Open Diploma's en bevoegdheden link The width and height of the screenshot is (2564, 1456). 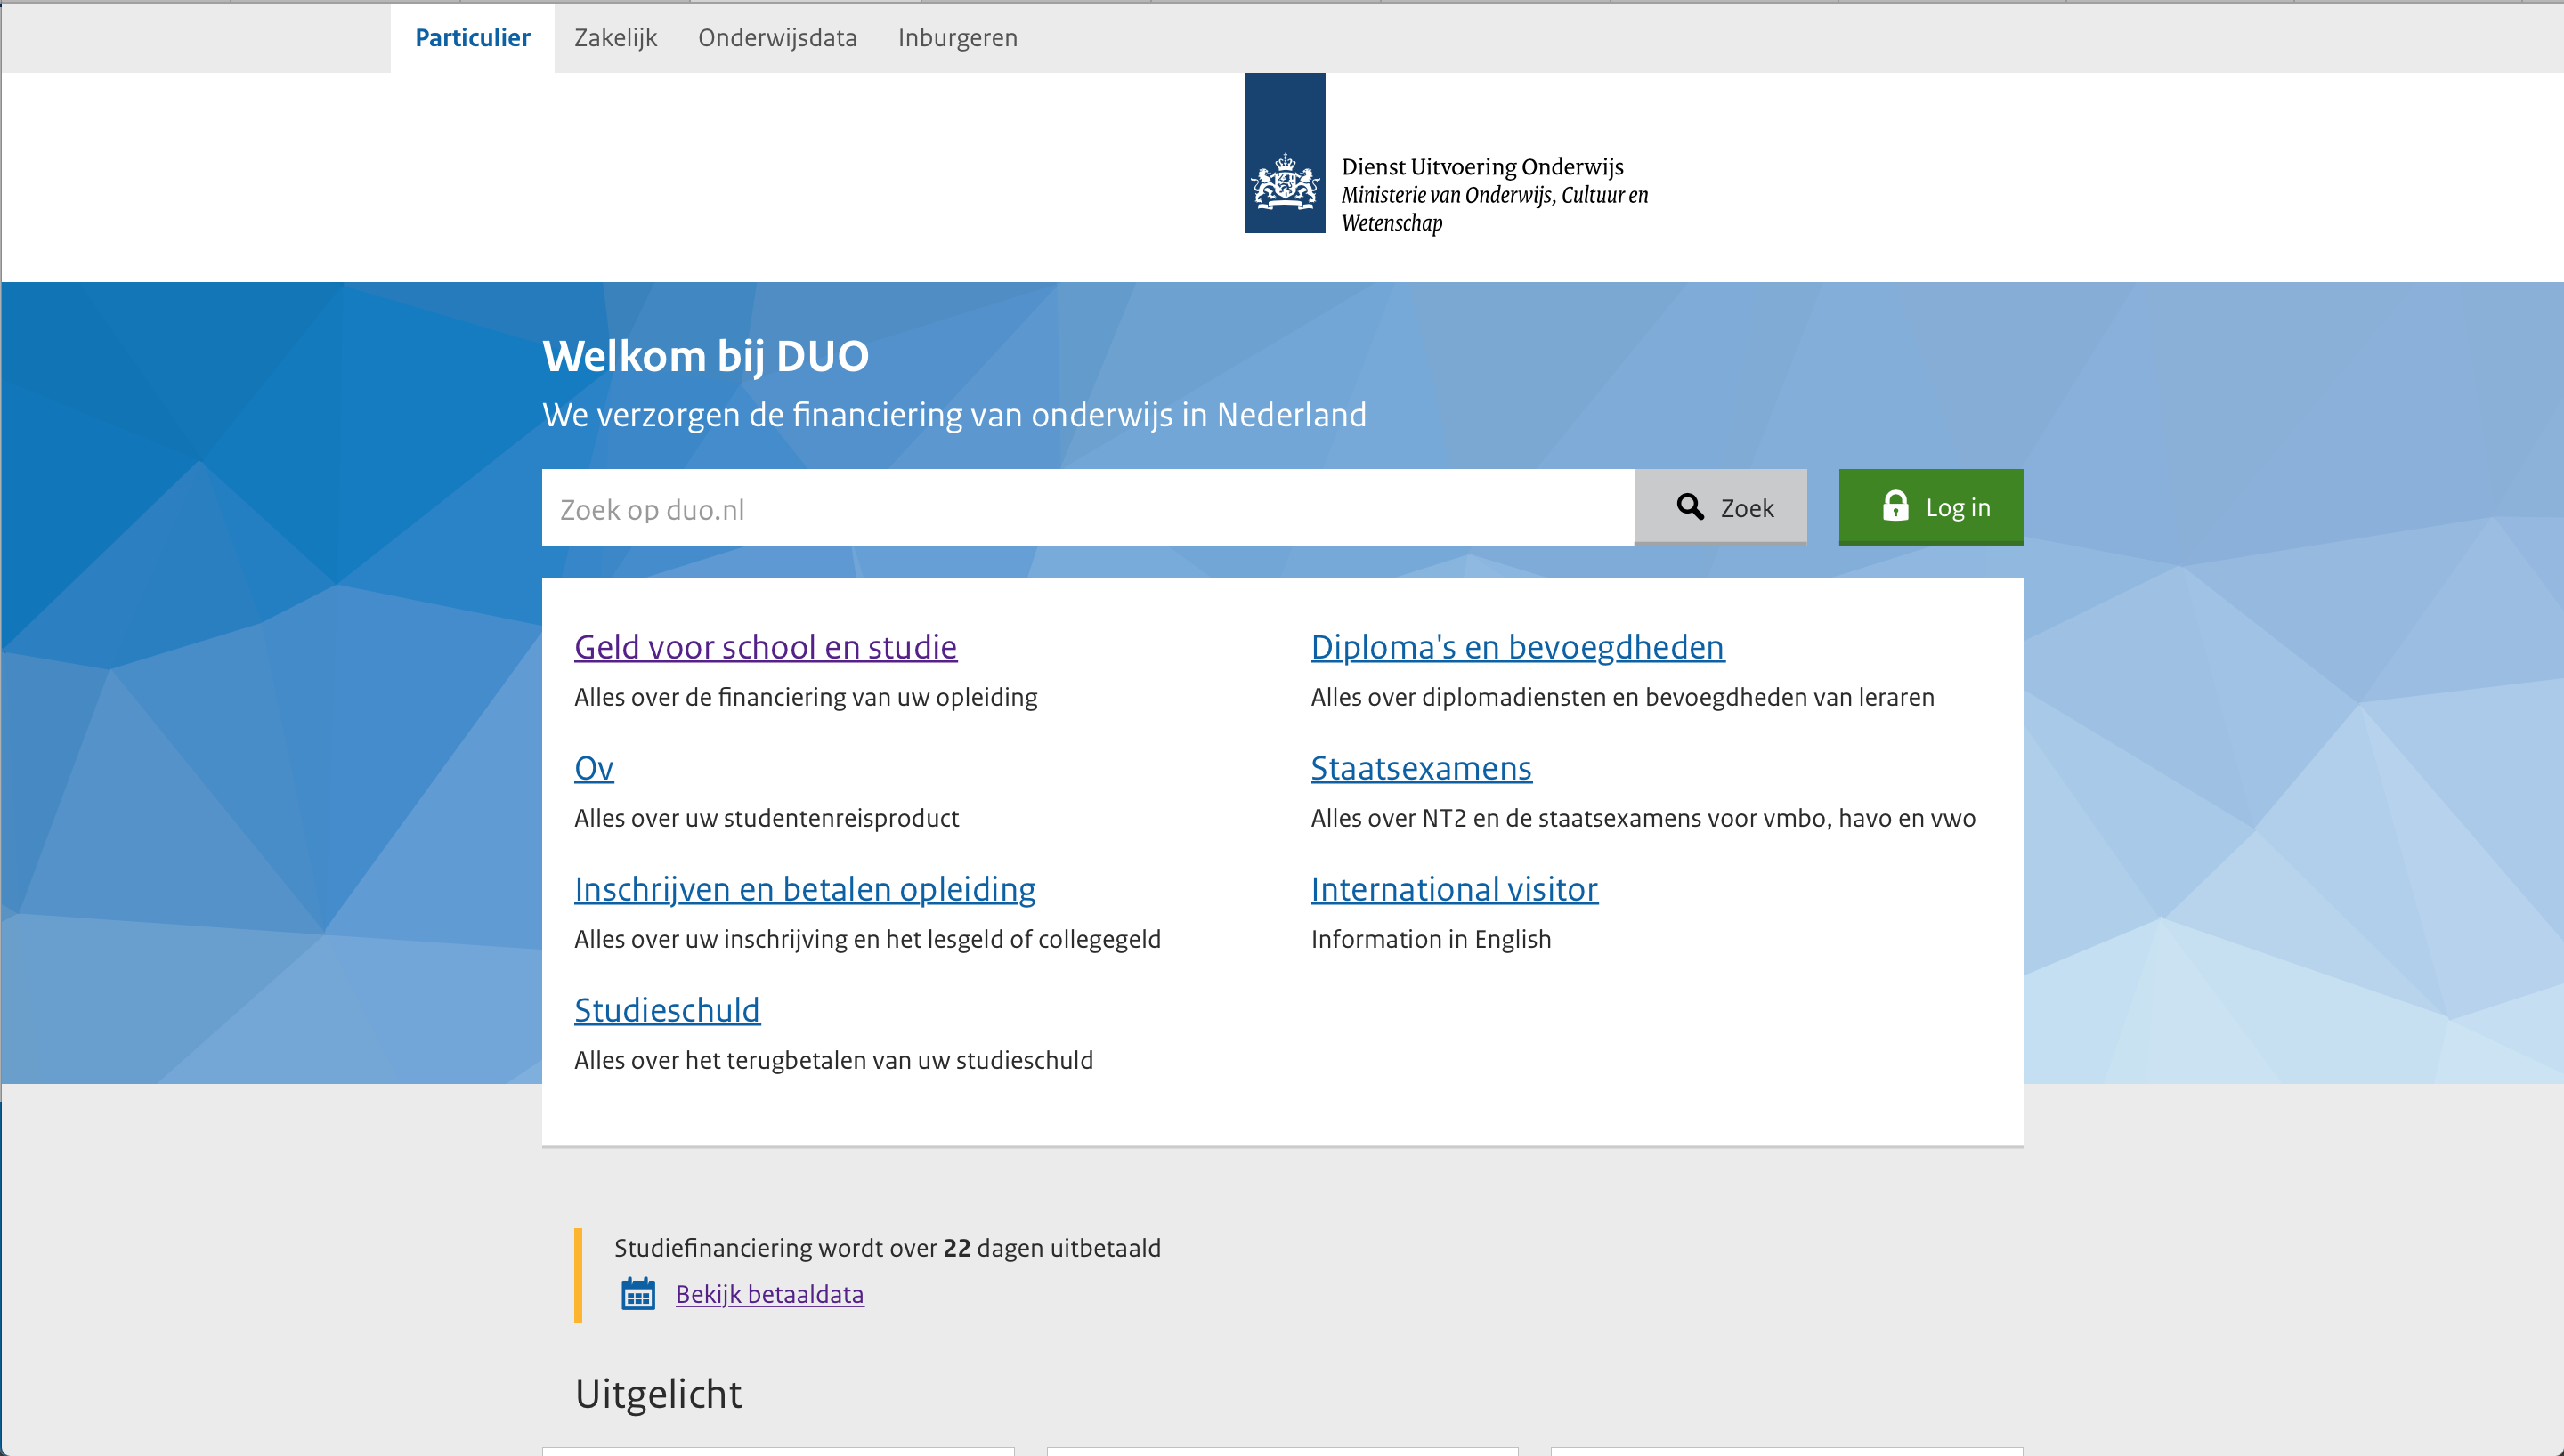point(1517,647)
